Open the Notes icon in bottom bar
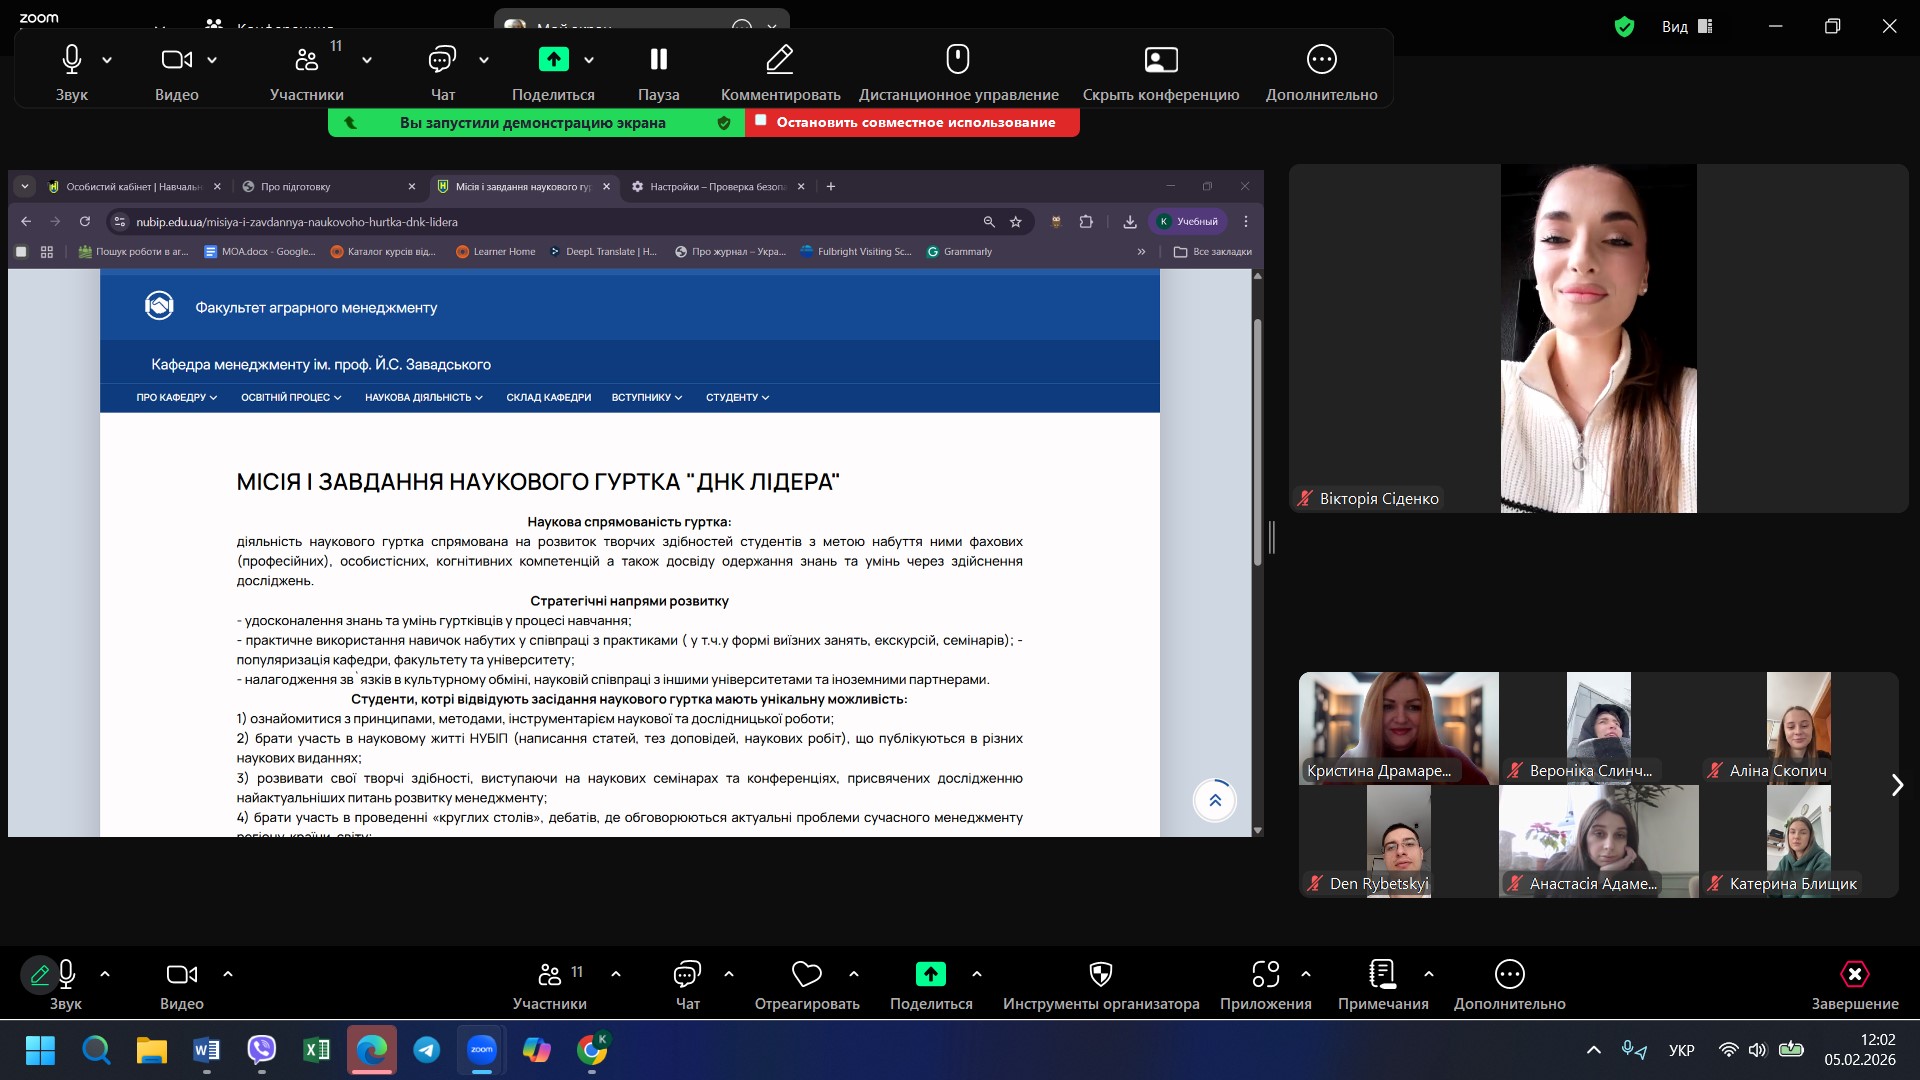Viewport: 1920px width, 1080px height. click(x=1382, y=974)
